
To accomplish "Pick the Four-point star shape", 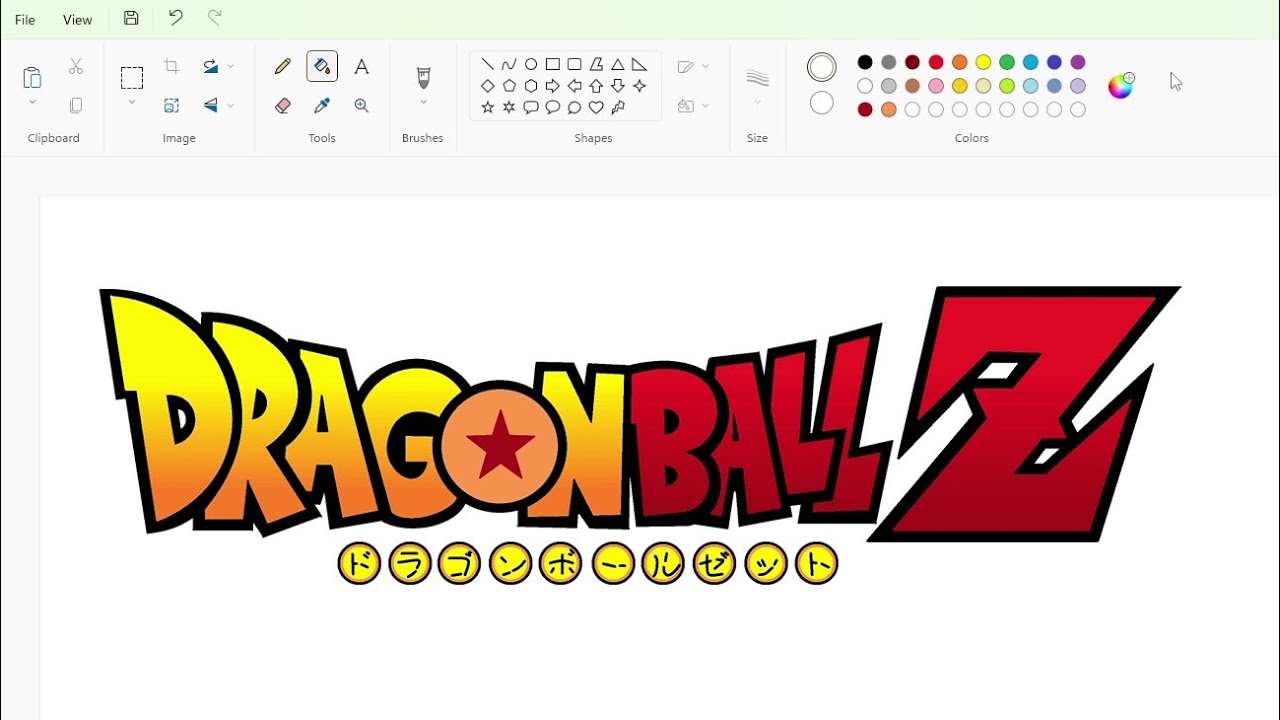I will (x=640, y=86).
